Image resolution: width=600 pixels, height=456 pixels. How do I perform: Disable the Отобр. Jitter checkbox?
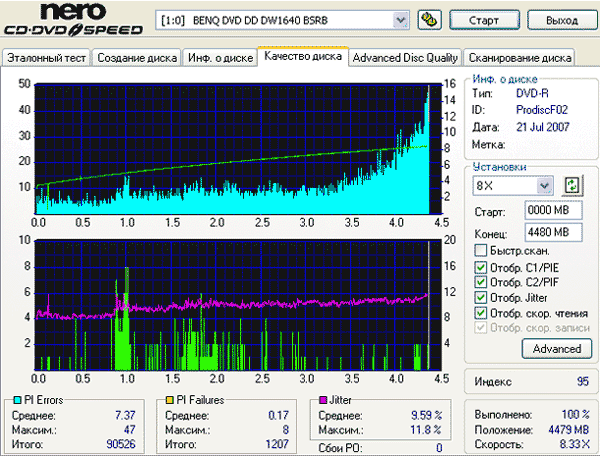(480, 298)
